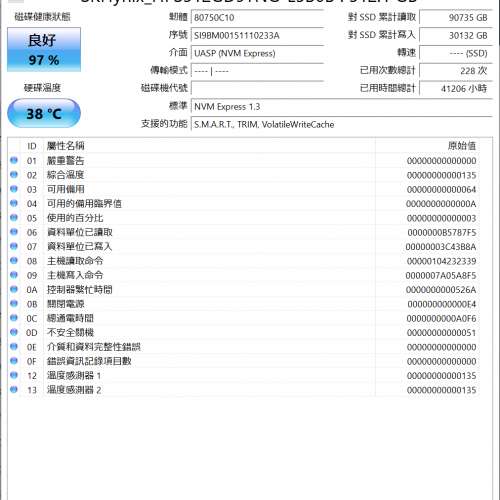Click the firmware field showing 80750C10
Image resolution: width=500 pixels, height=500 pixels.
coord(257,17)
